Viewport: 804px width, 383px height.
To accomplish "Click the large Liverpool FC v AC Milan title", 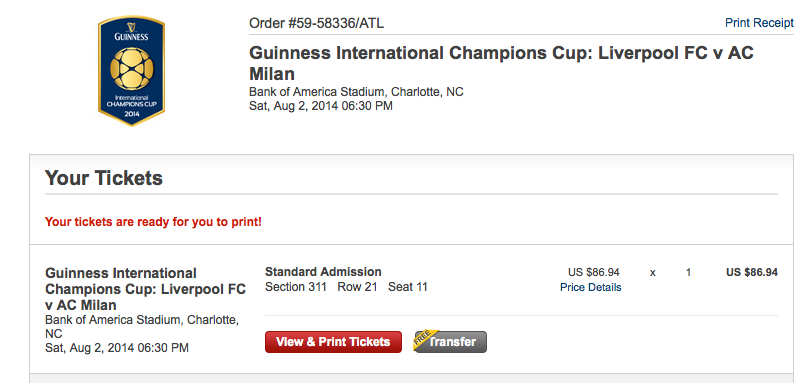I will click(x=501, y=63).
